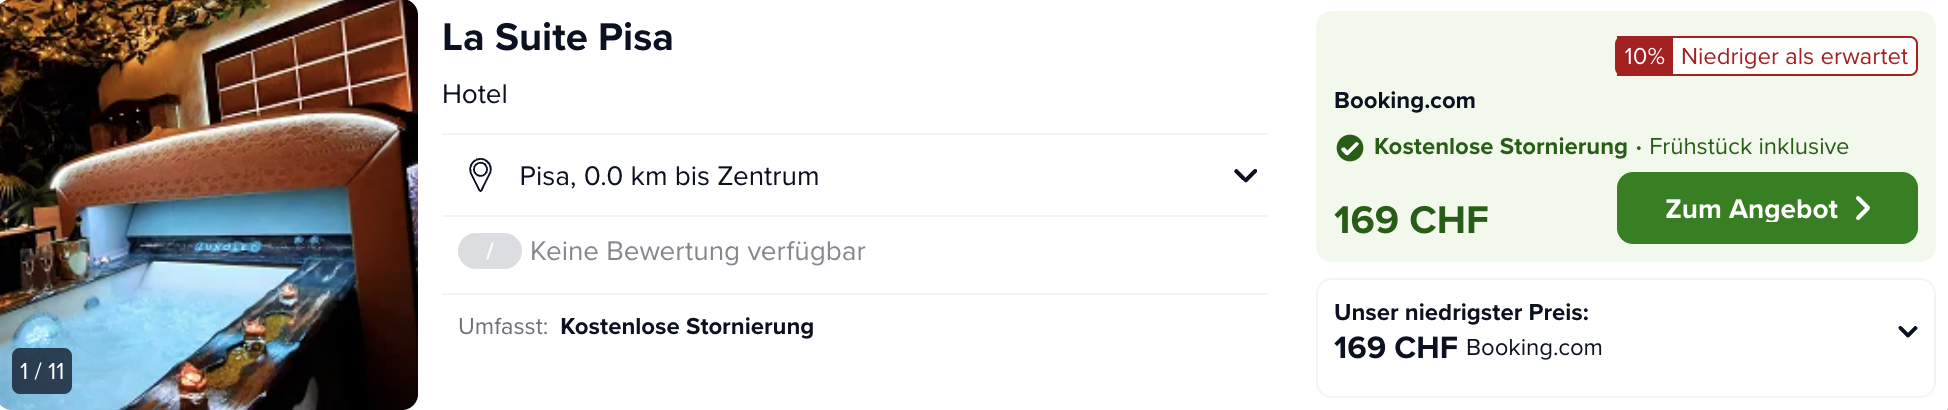This screenshot has height=410, width=1948.
Task: Click the 10% discount badge
Action: (x=1644, y=56)
